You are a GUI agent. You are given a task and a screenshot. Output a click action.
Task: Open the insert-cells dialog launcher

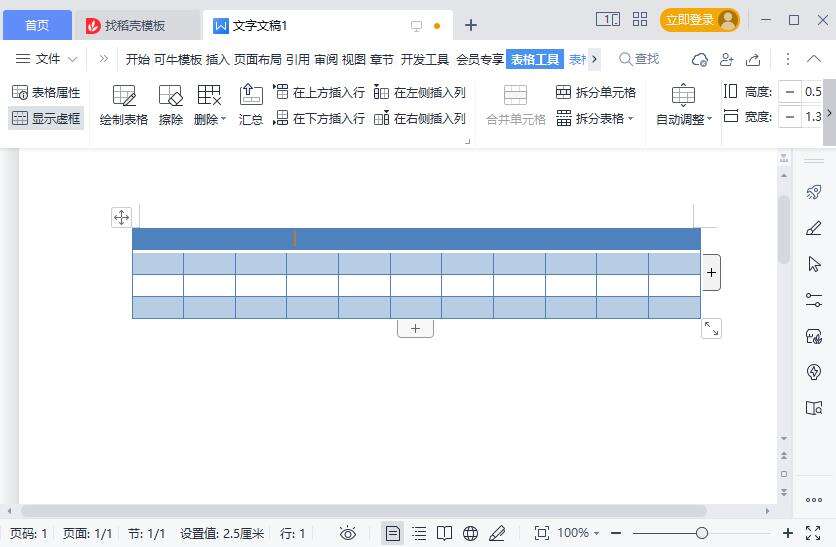coord(468,141)
